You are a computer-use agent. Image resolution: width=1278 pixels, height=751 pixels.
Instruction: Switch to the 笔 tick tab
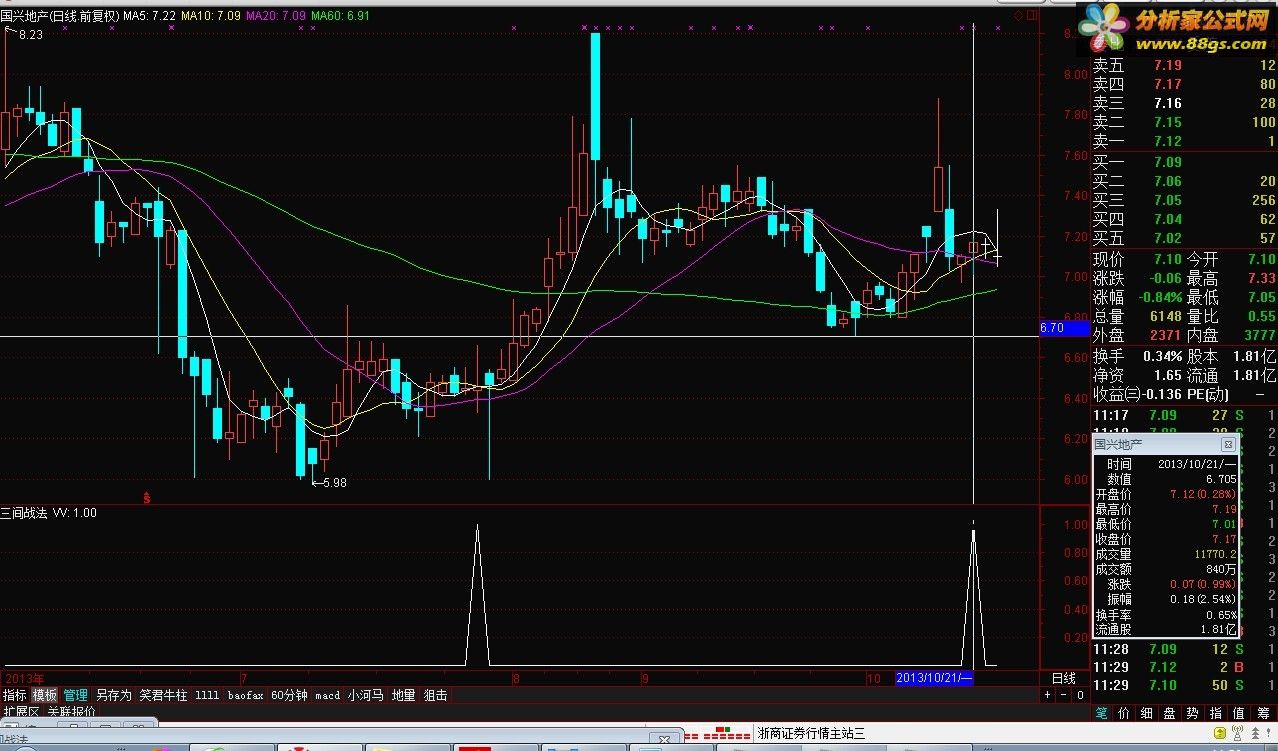[1101, 713]
